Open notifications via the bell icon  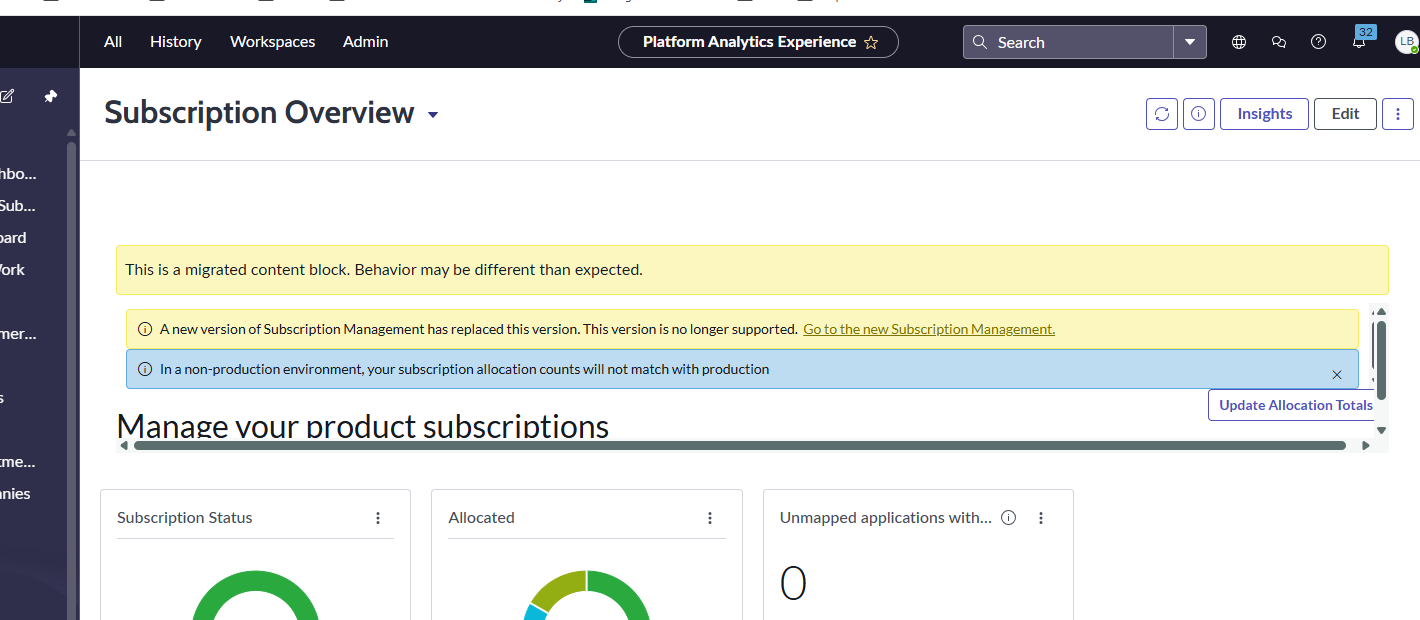(x=1358, y=42)
